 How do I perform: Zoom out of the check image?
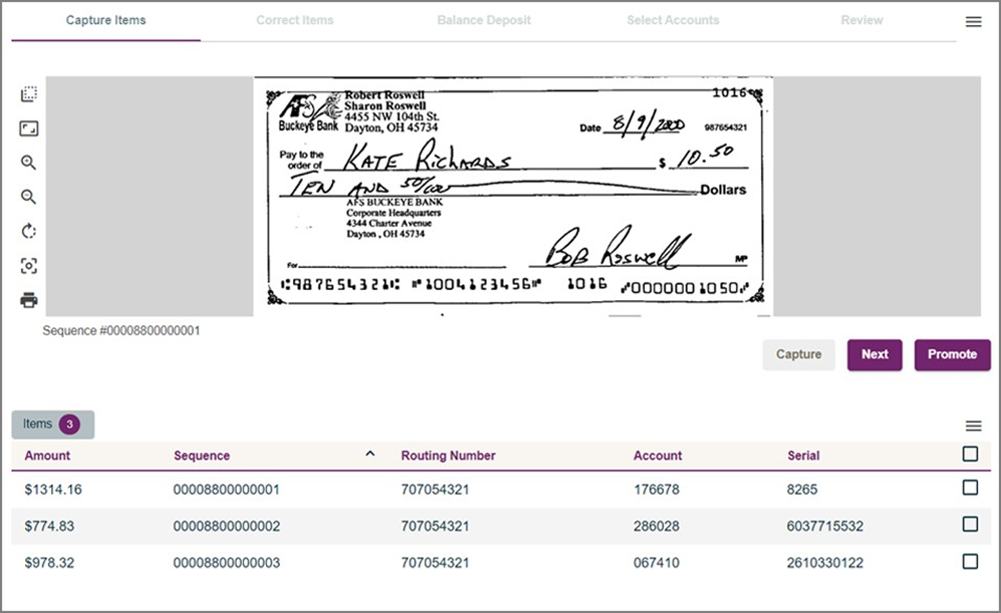click(x=29, y=197)
